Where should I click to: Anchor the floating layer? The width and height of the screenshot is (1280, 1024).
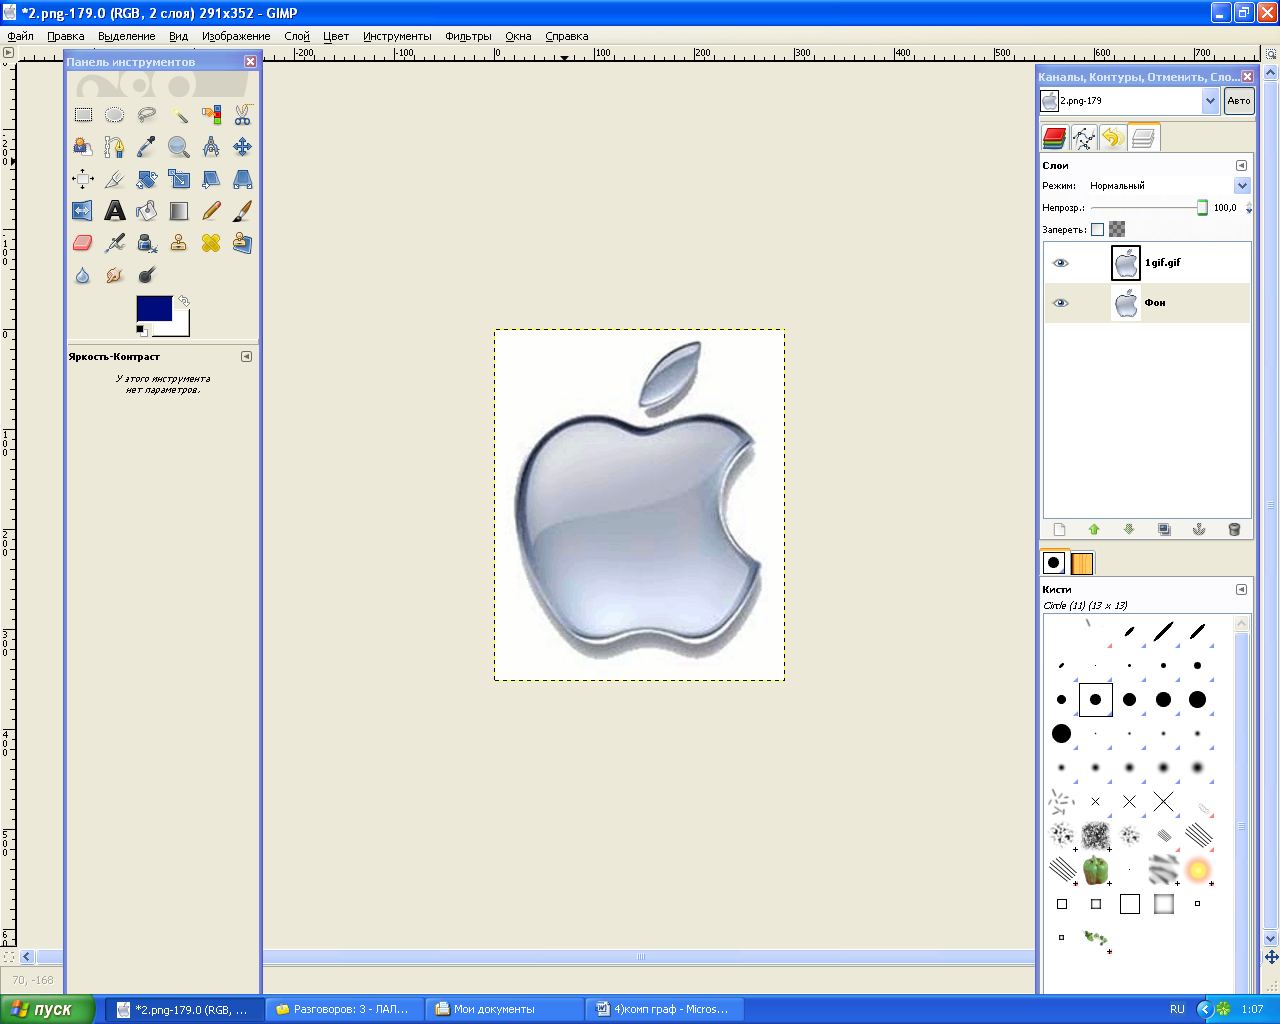tap(1199, 529)
